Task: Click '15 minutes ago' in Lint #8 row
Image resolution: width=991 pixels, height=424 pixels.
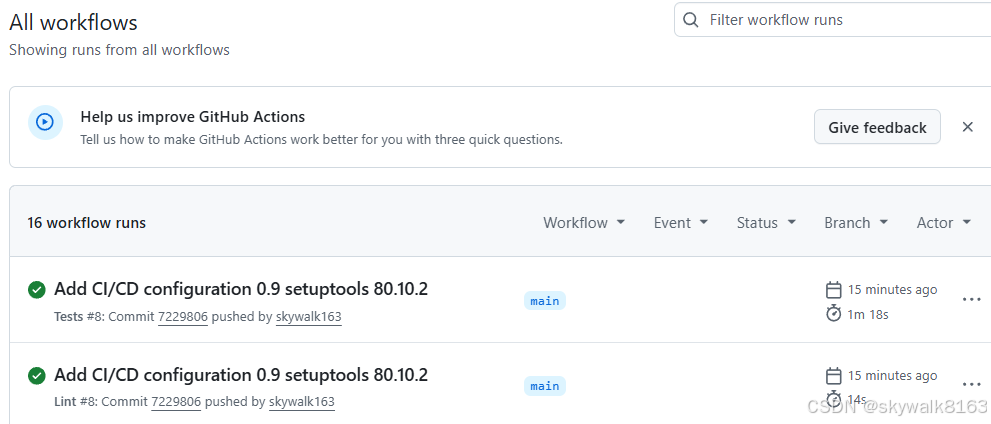Action: click(892, 375)
